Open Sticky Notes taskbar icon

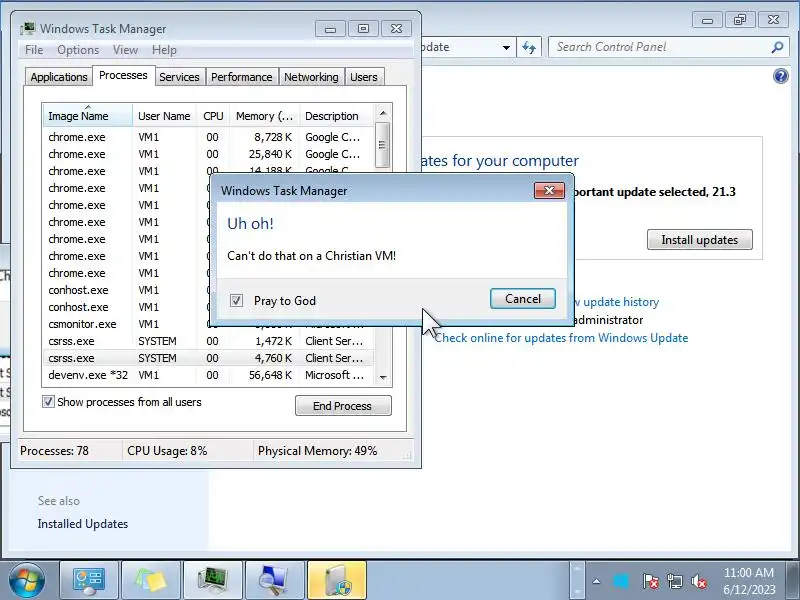click(x=151, y=581)
